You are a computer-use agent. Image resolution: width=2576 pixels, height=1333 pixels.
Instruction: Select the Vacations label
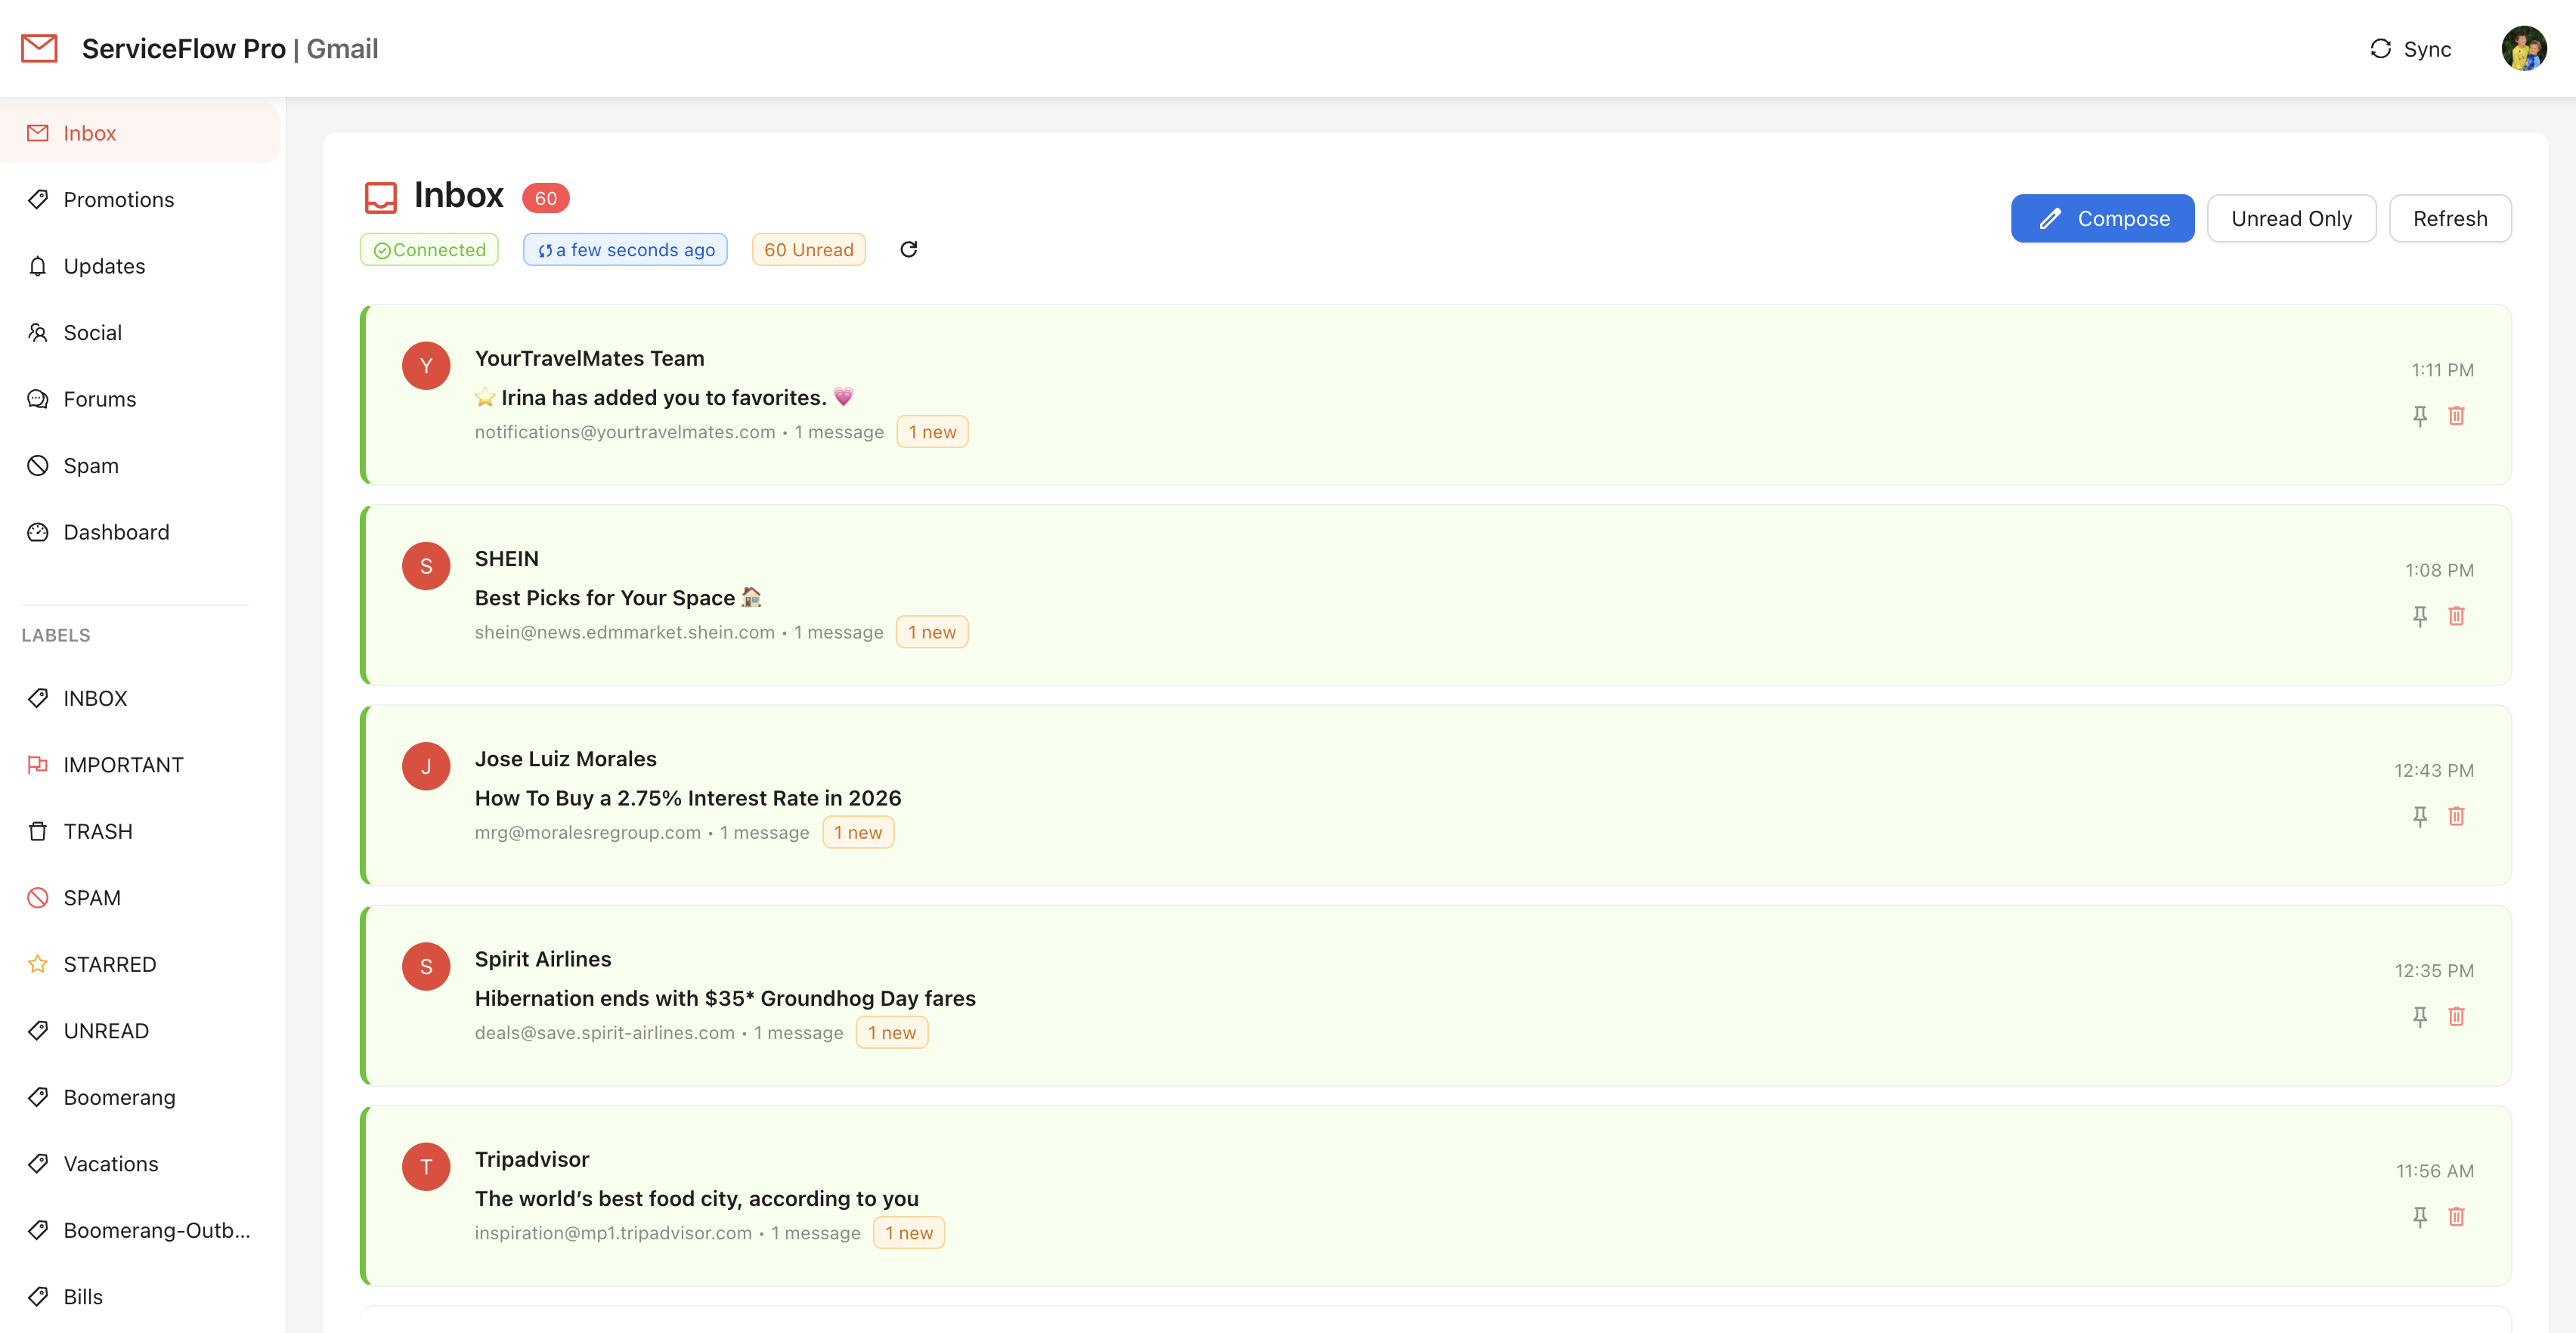pos(110,1163)
